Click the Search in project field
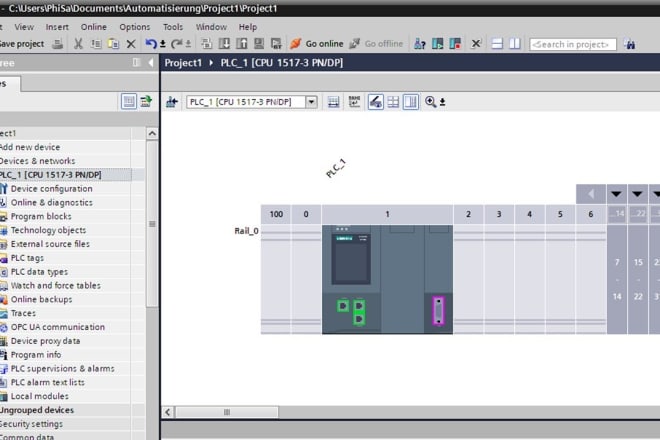The height and width of the screenshot is (440, 660). (573, 44)
